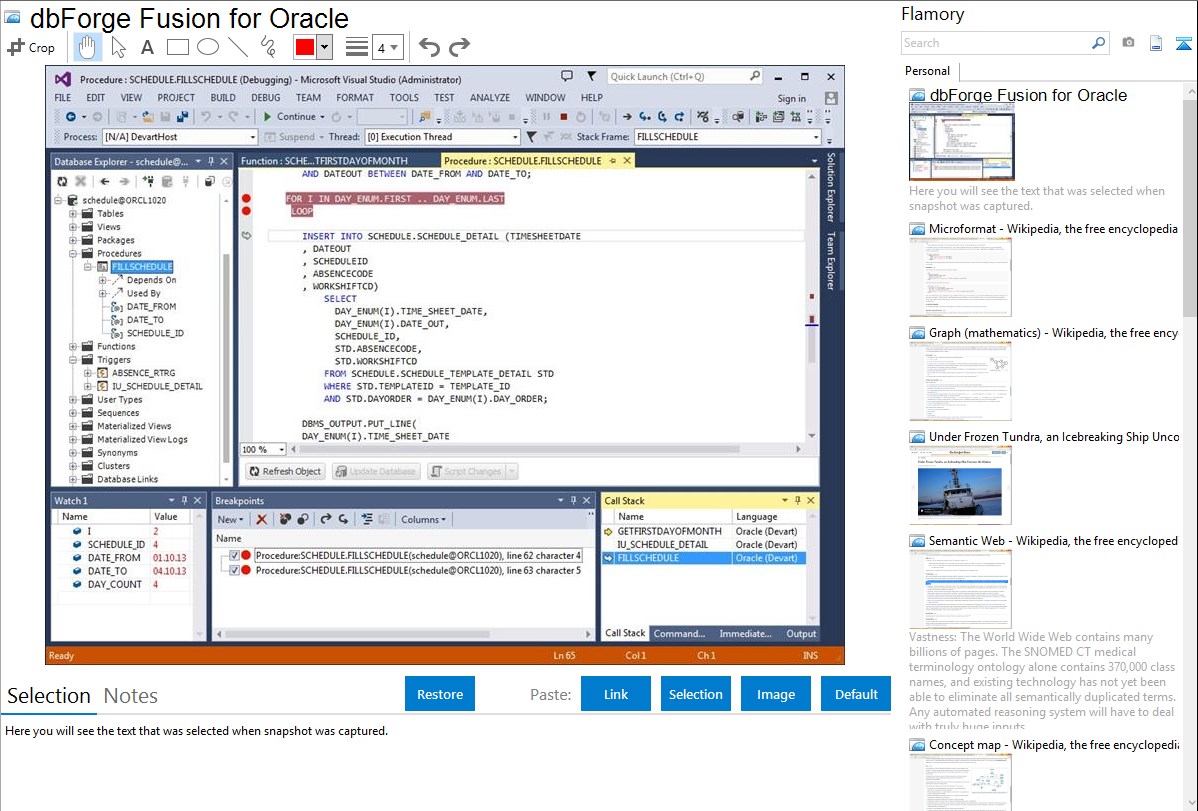Viewport: 1198px width, 811px height.
Task: Expand the Functions node
Action: pos(73,346)
